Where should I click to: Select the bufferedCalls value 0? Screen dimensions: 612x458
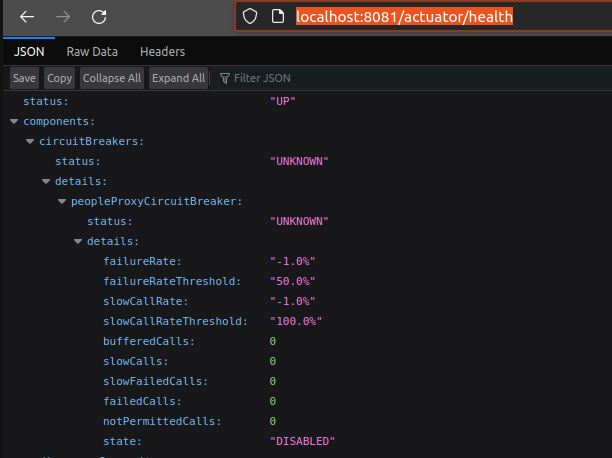pos(273,341)
